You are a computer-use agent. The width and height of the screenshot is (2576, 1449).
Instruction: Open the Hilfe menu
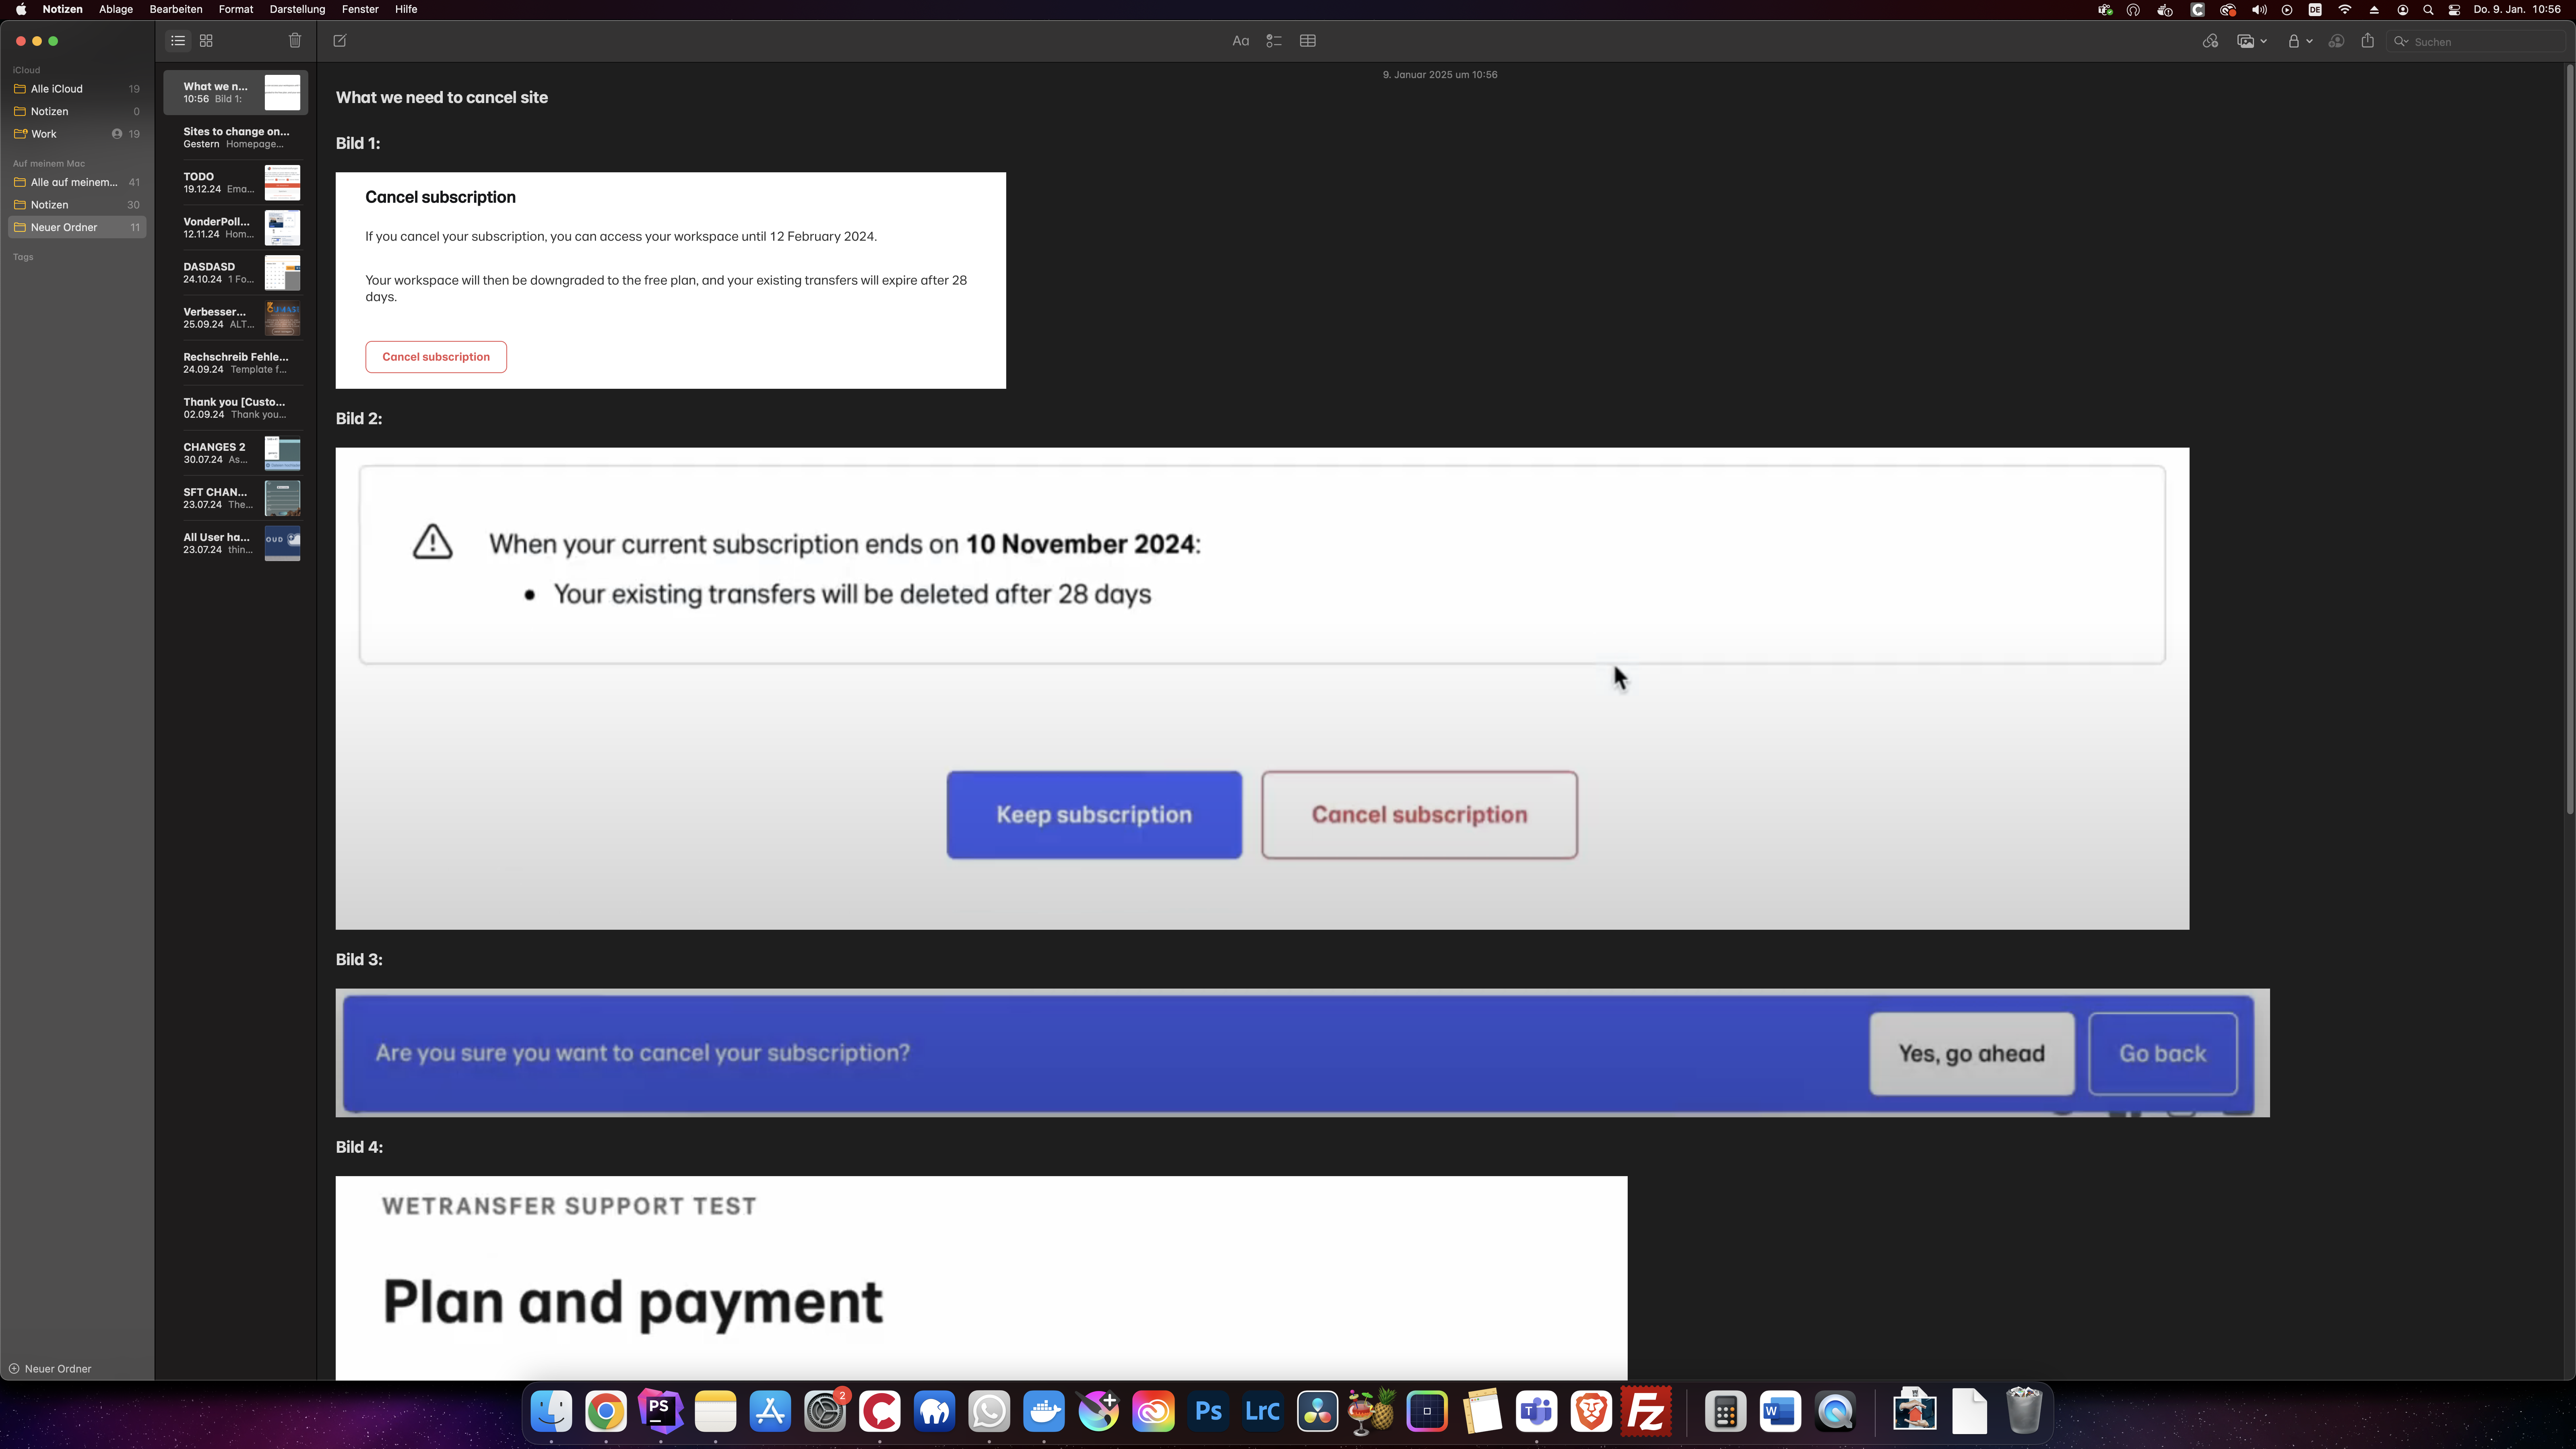(x=406, y=9)
